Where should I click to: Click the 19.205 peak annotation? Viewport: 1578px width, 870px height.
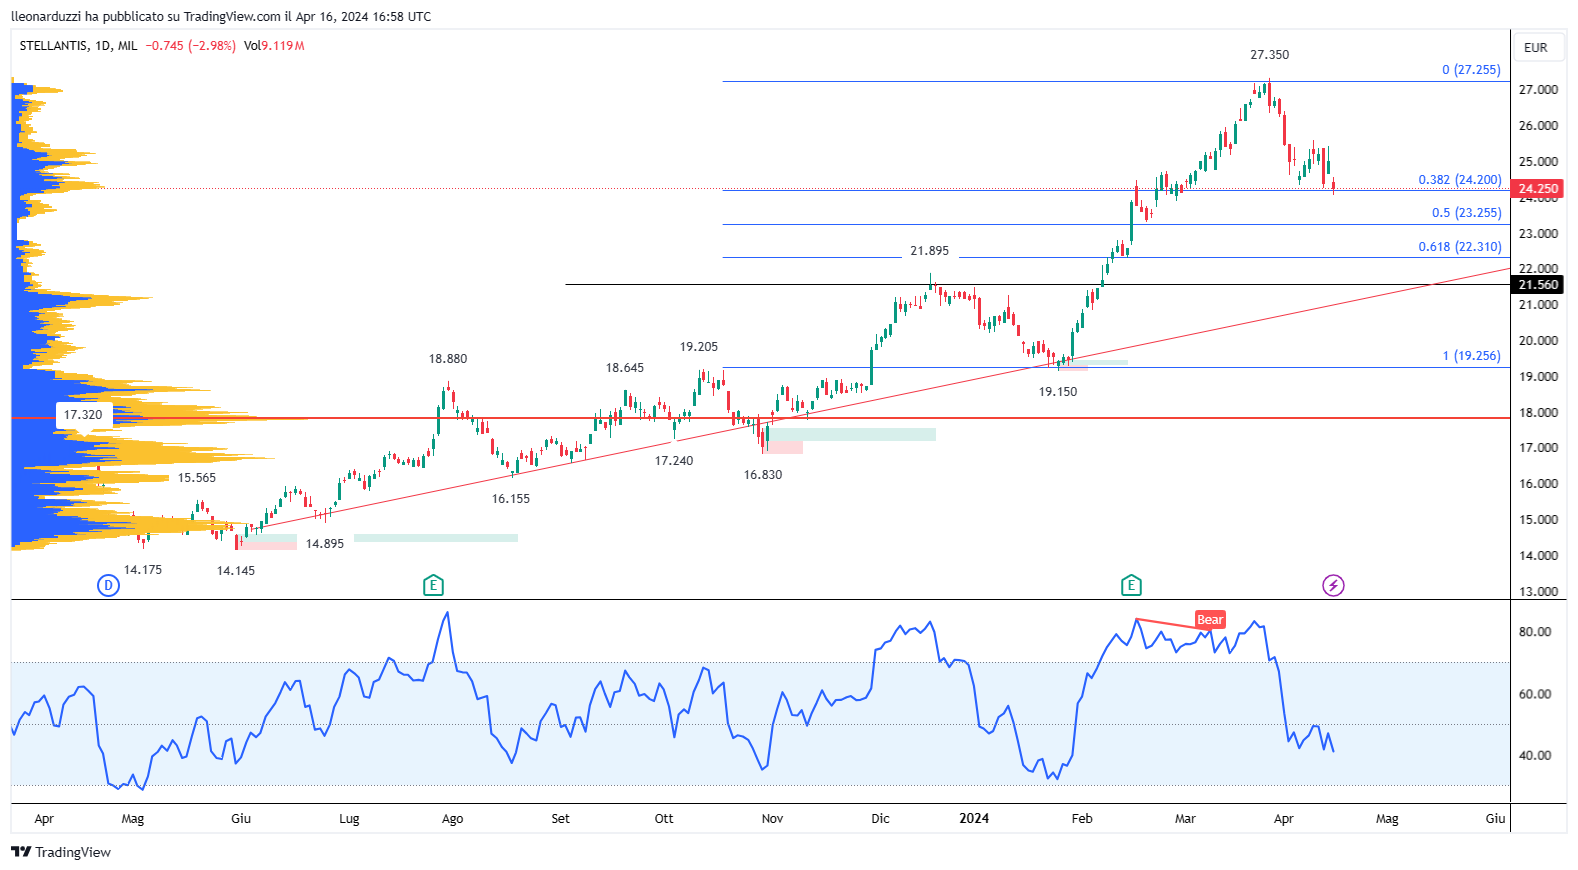click(699, 347)
